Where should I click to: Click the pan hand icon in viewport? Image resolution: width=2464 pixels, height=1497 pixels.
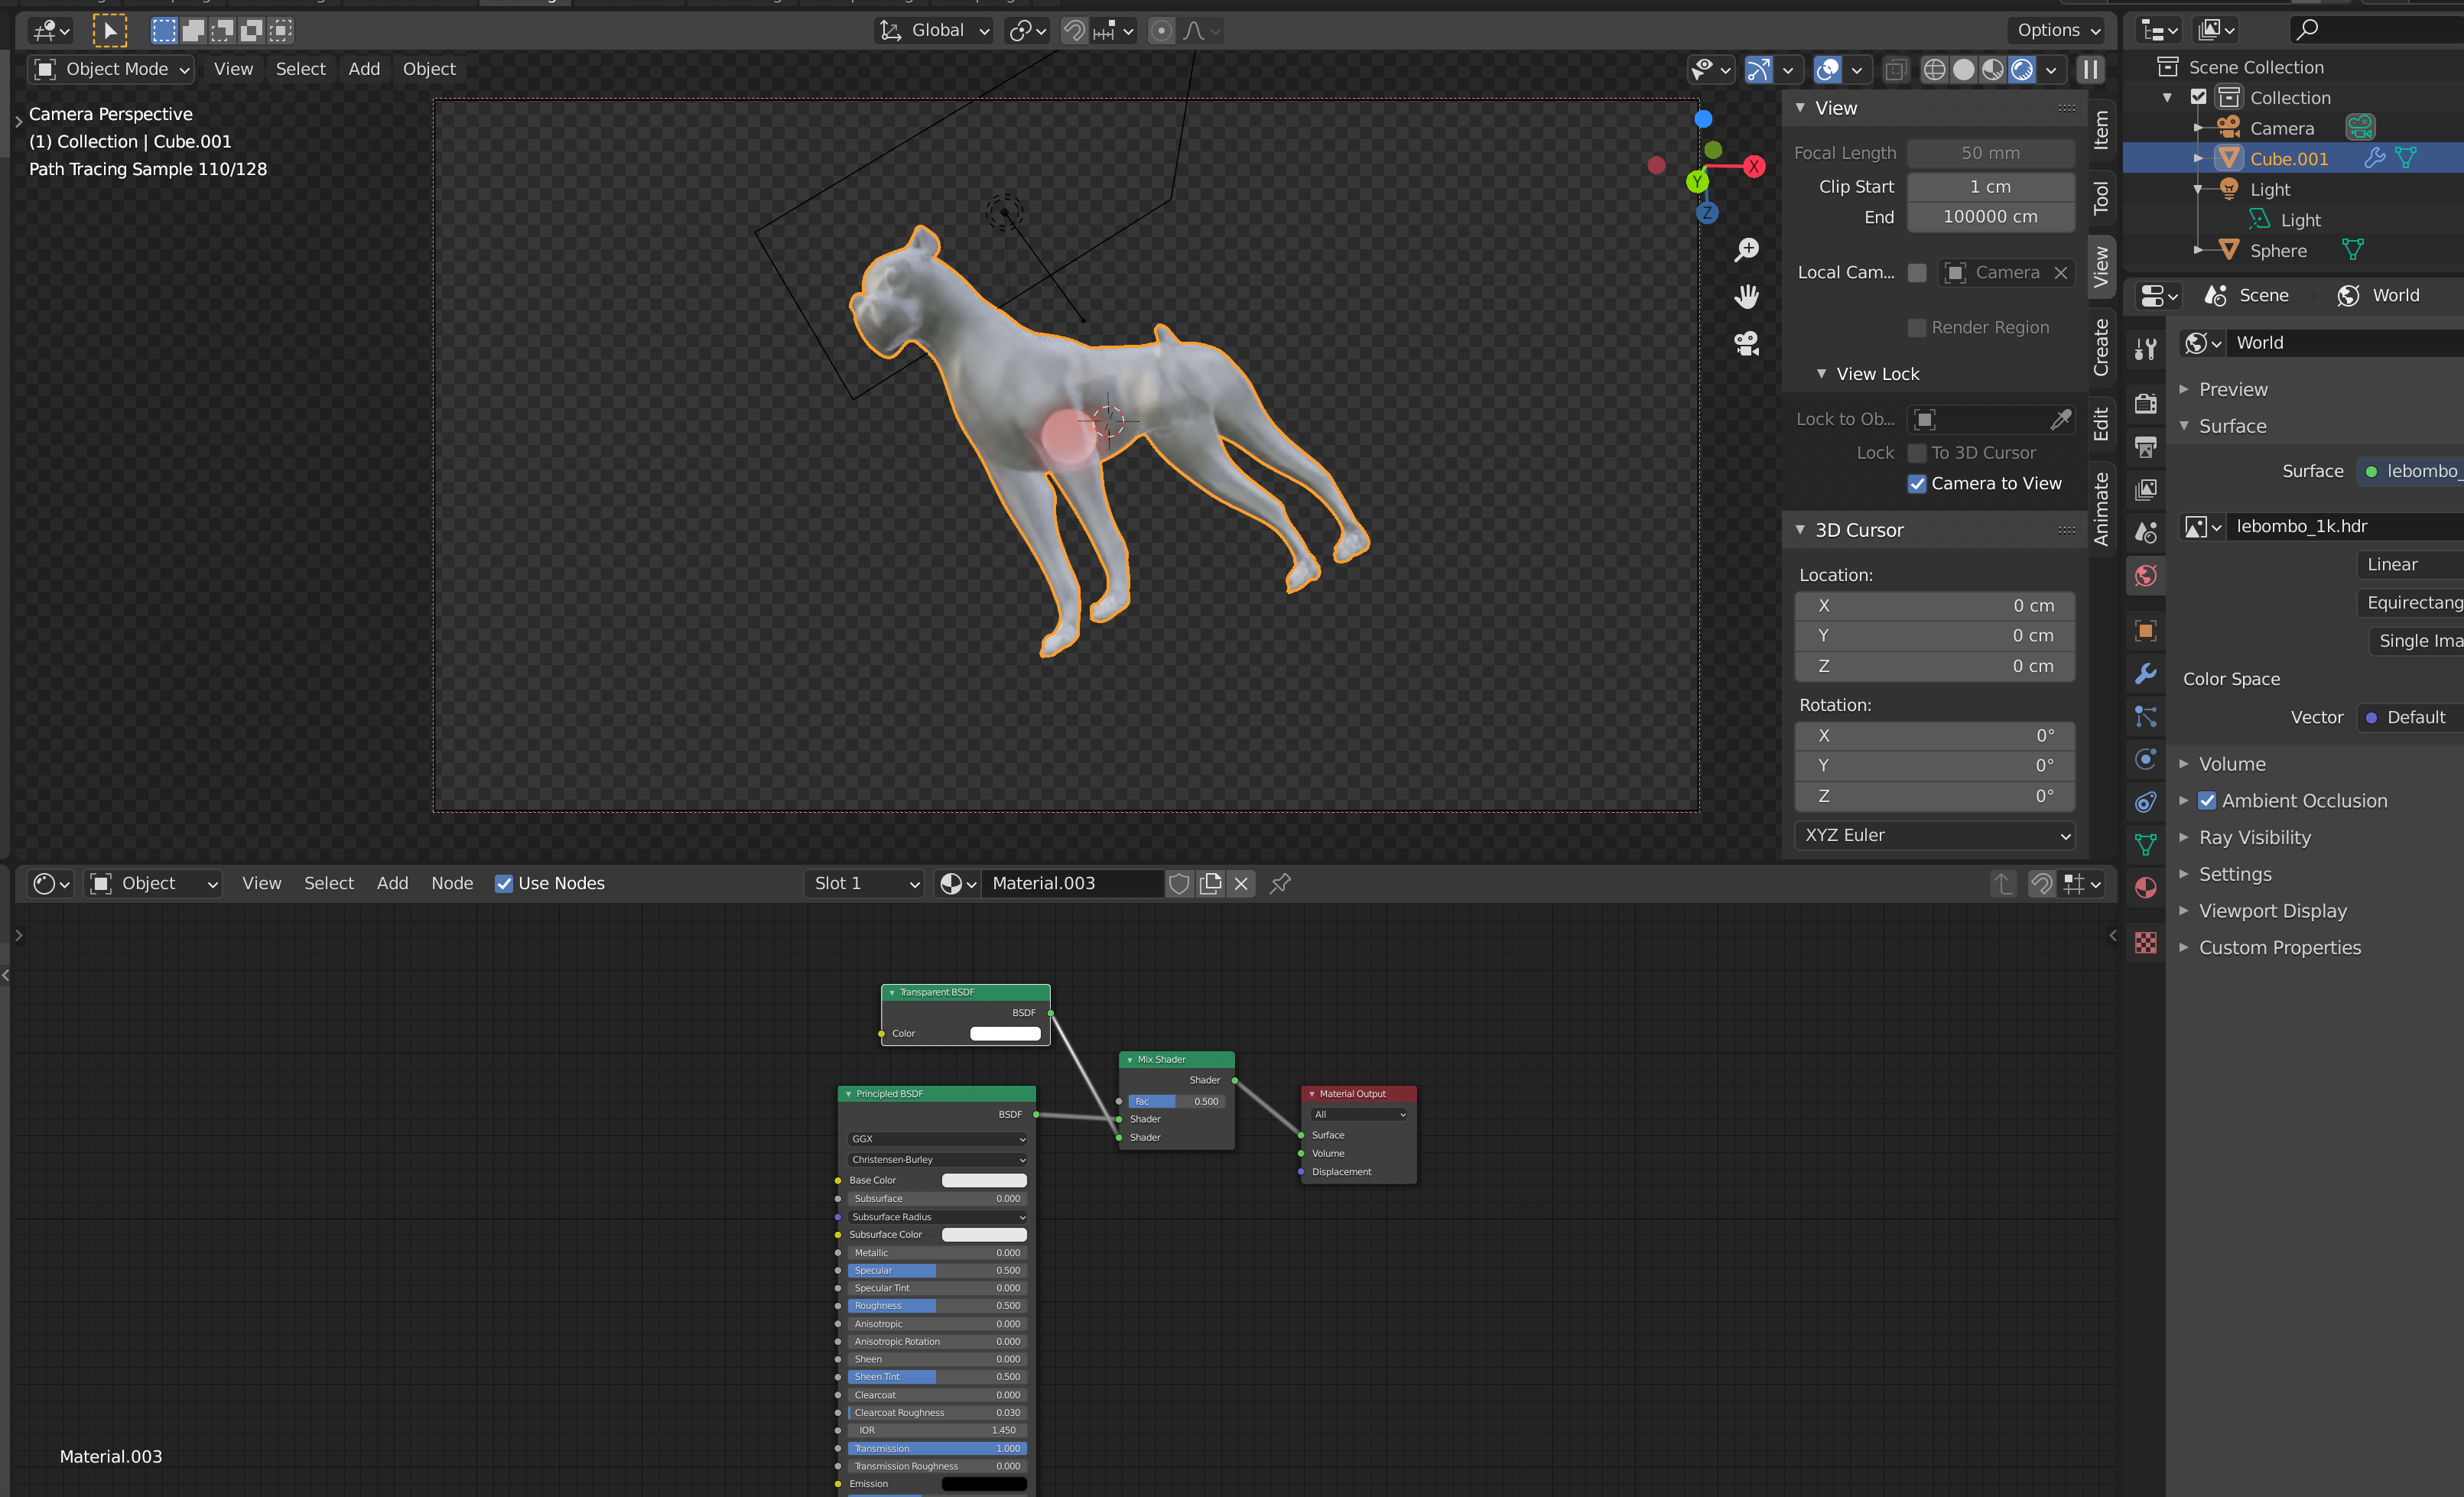1746,297
